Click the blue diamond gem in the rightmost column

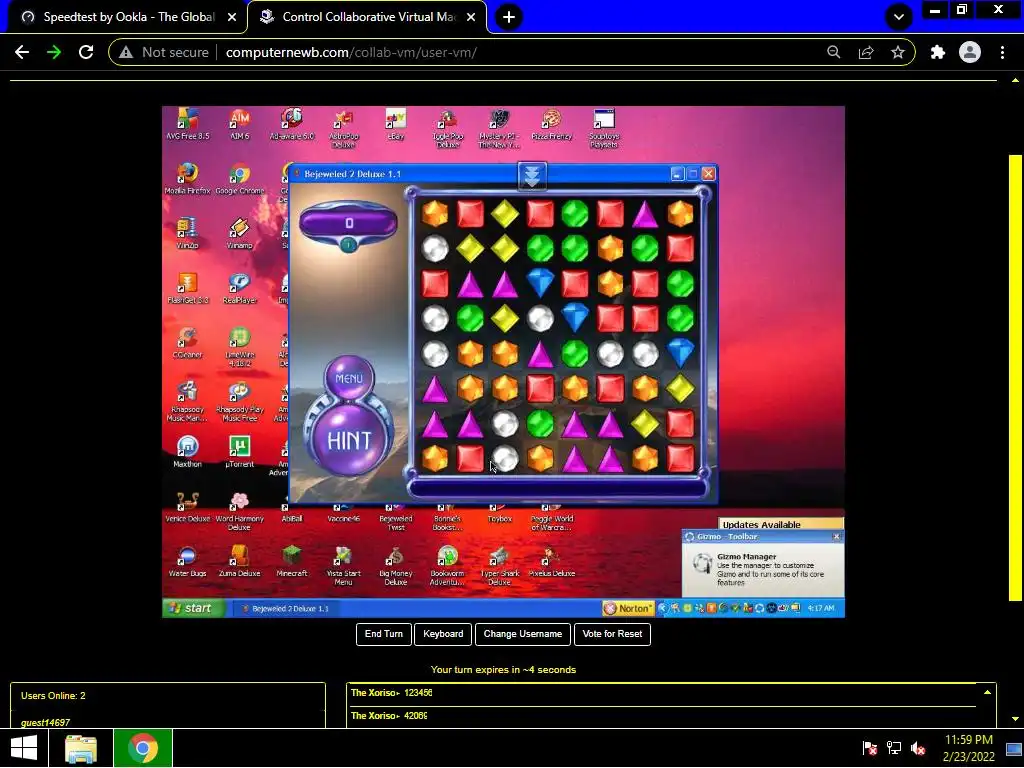680,353
